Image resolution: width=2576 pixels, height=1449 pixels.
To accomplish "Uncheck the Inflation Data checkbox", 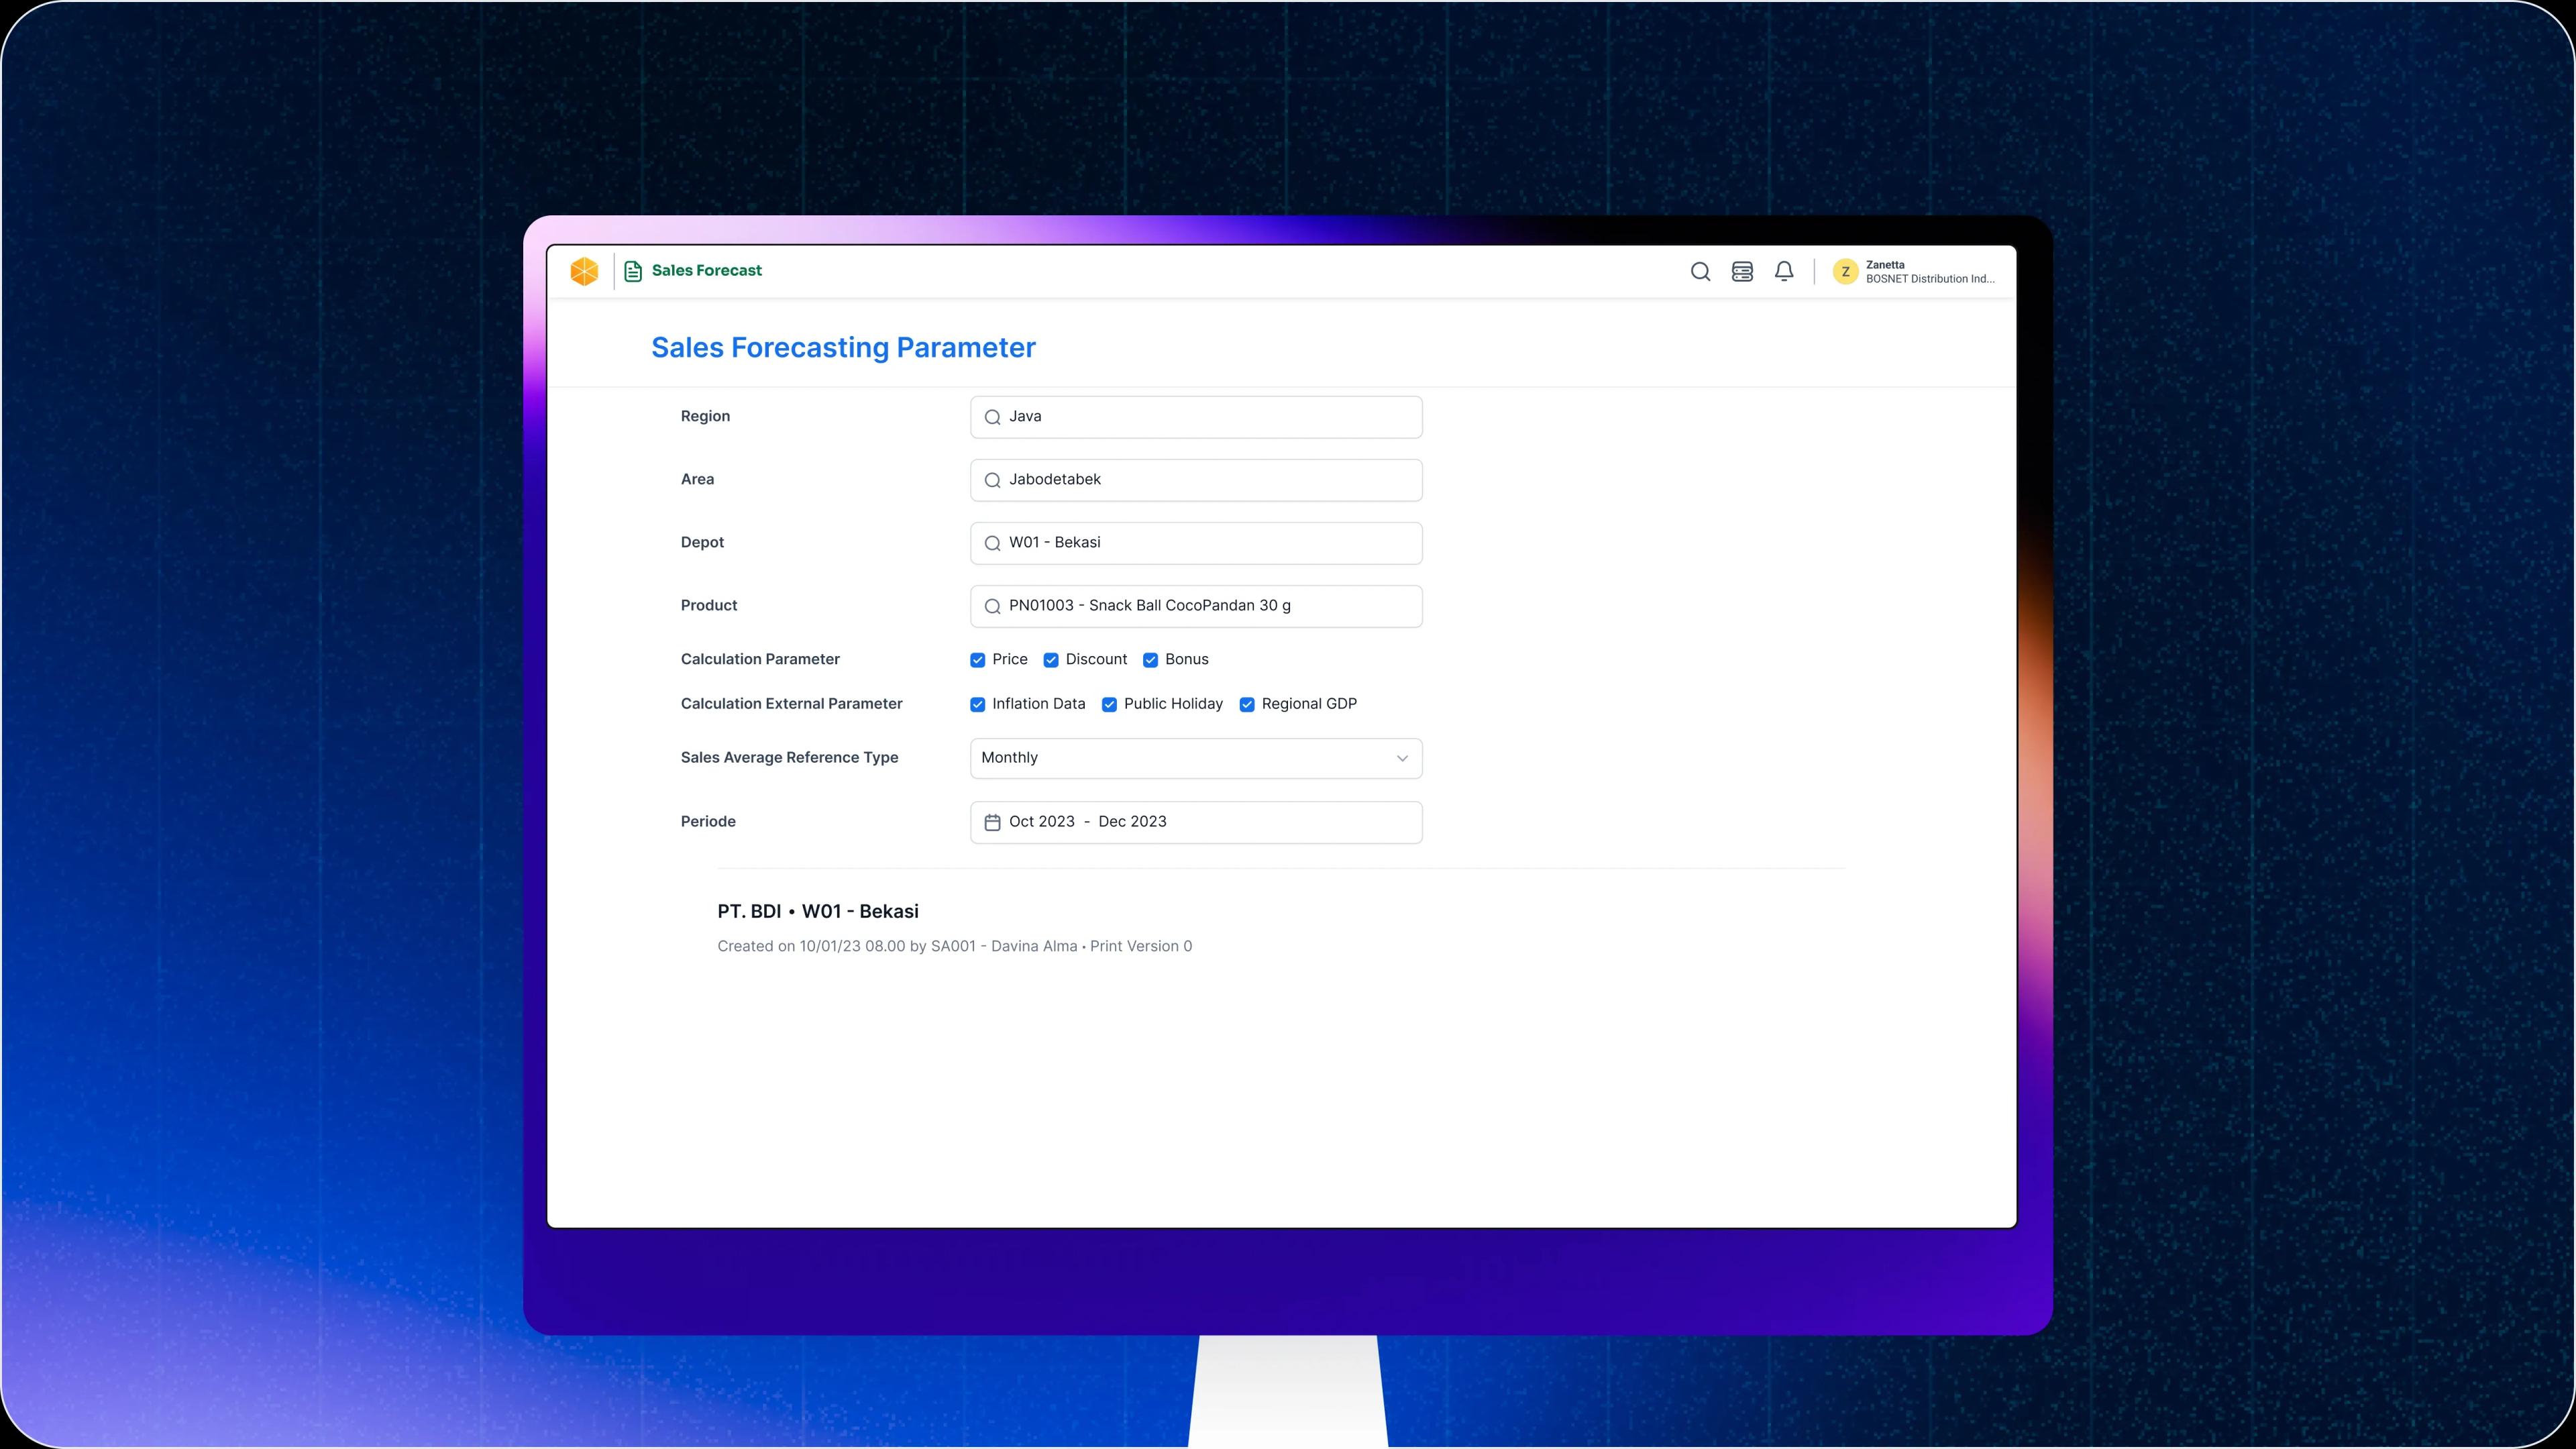I will (x=978, y=705).
